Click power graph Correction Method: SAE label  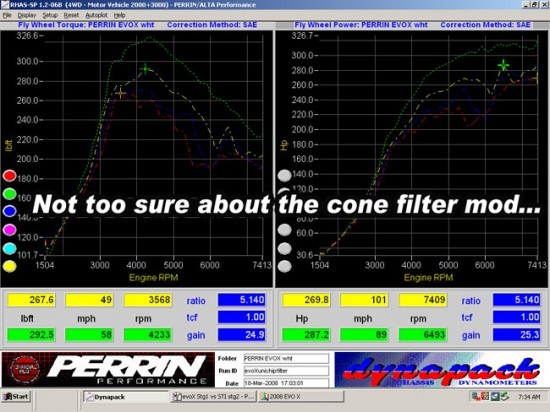485,25
